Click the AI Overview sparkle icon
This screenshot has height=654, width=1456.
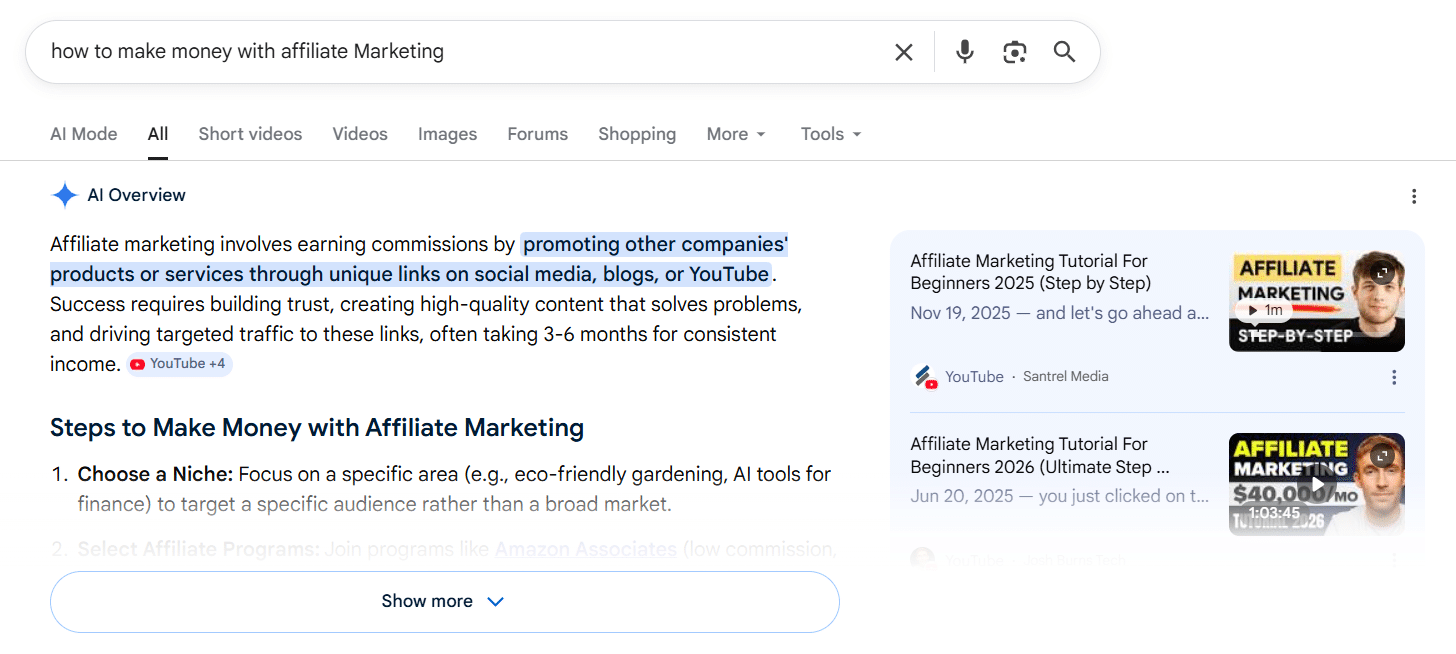pos(65,195)
